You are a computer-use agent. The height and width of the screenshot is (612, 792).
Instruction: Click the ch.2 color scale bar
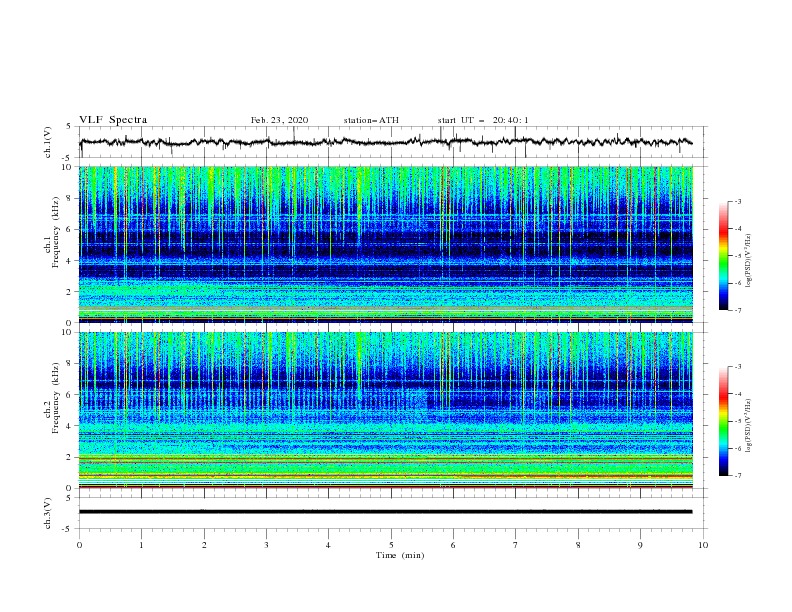(x=723, y=421)
